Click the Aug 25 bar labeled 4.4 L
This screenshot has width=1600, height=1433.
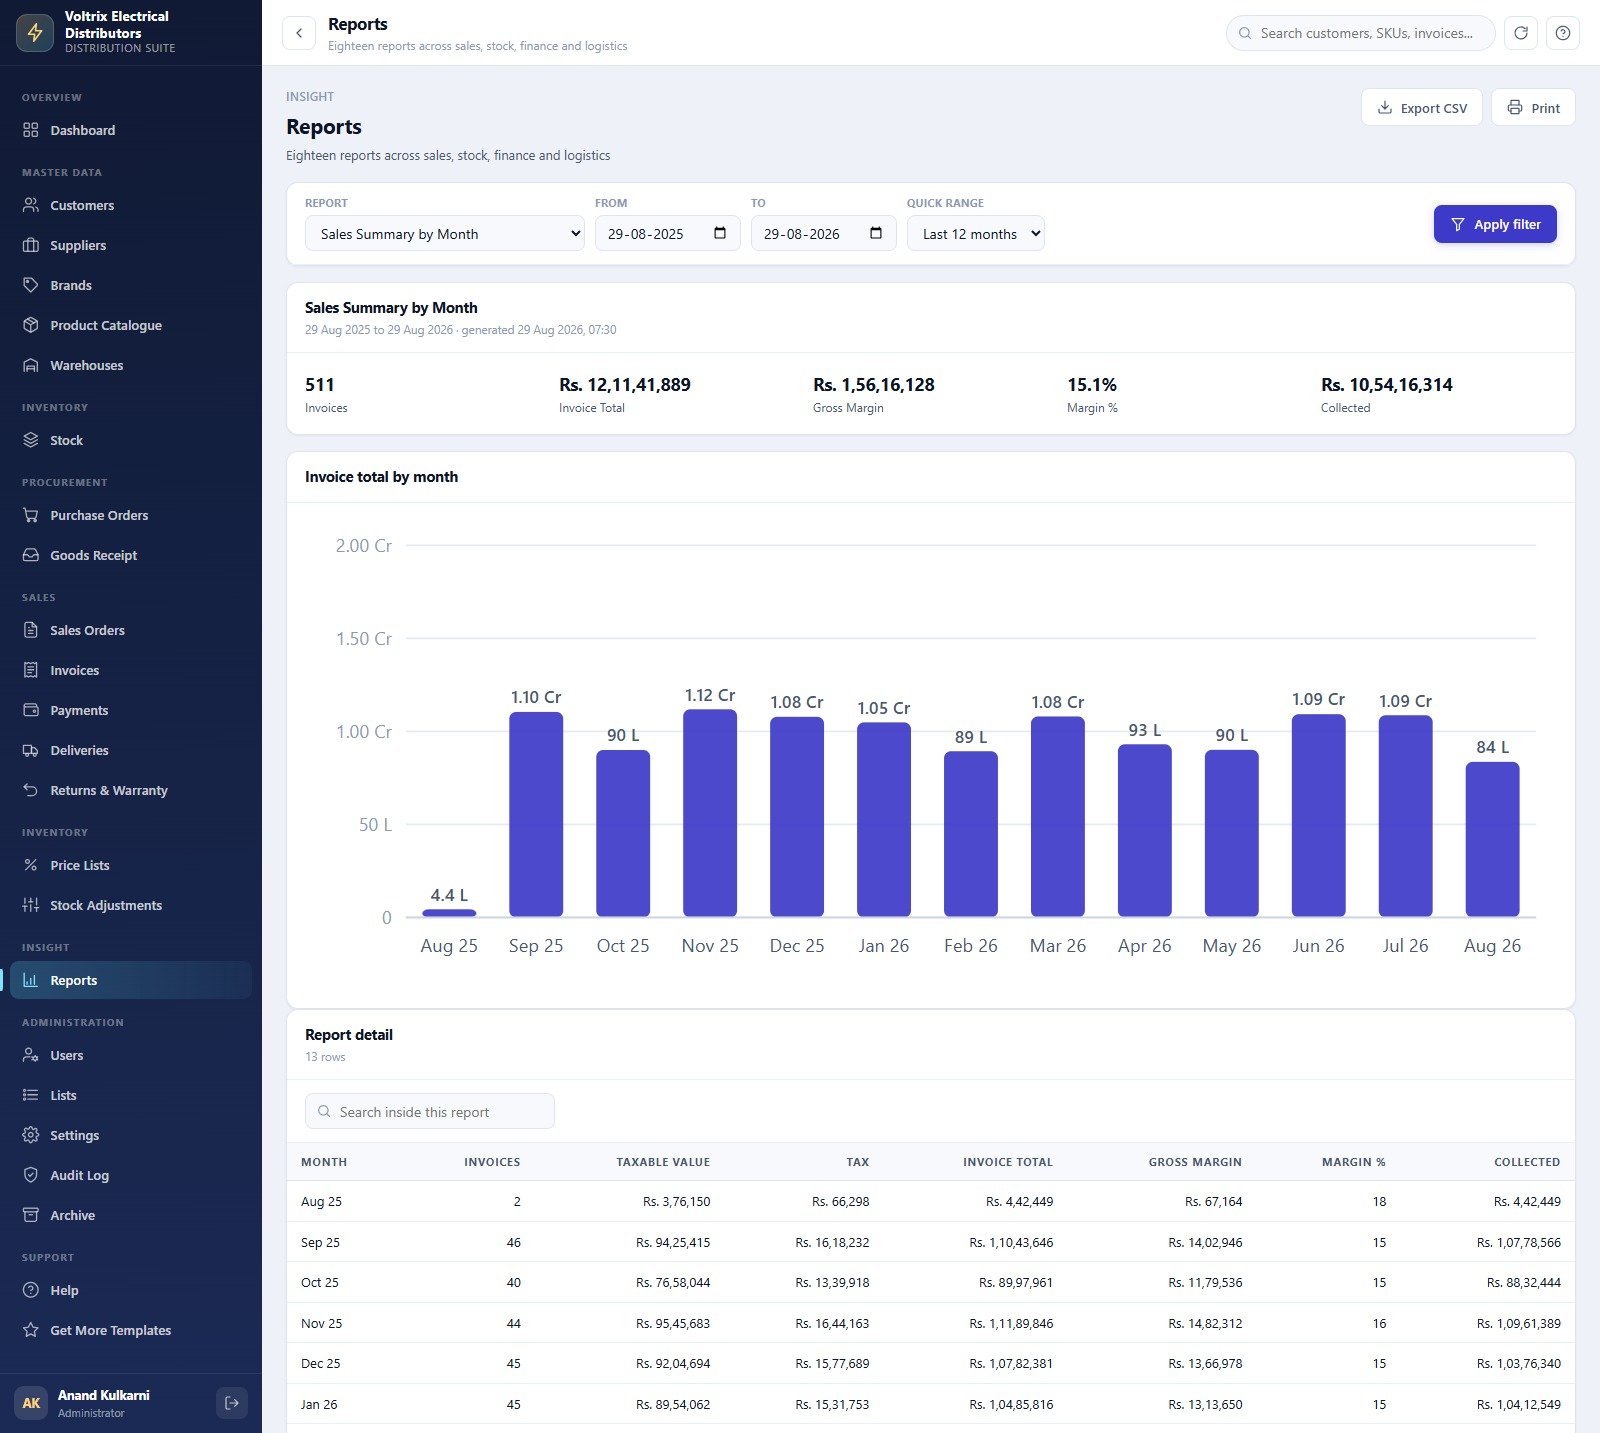pyautogui.click(x=449, y=912)
